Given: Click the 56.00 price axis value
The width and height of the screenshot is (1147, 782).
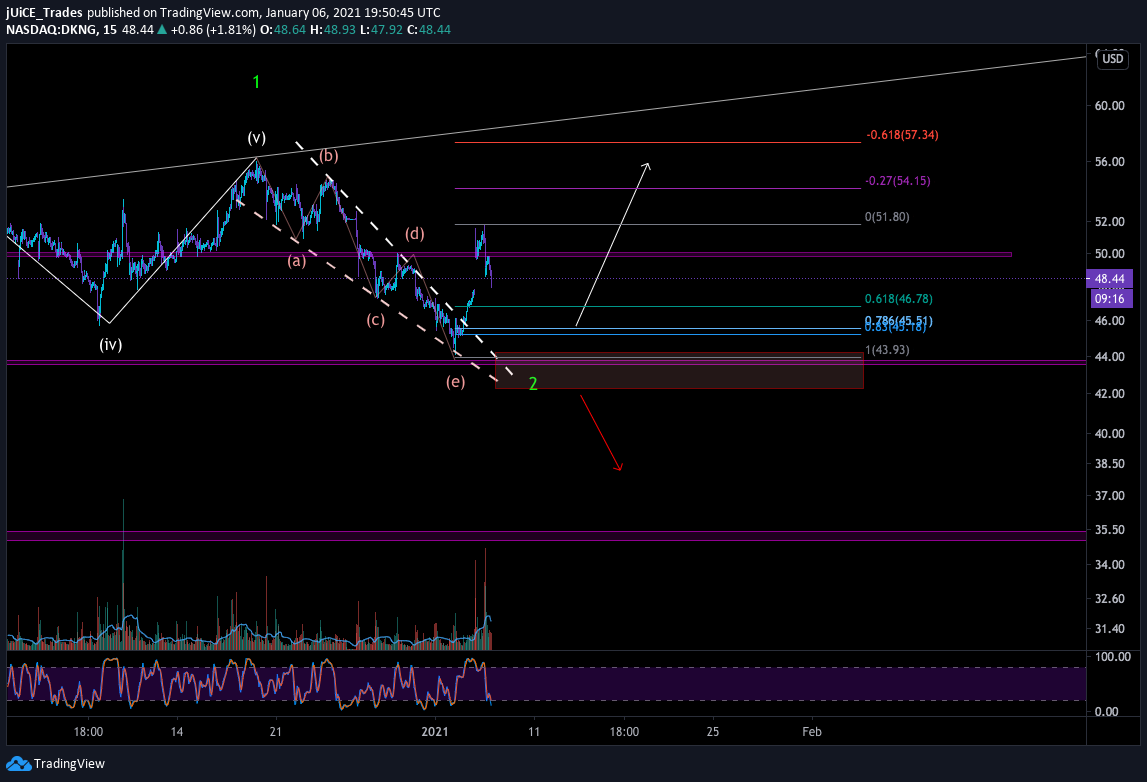Looking at the screenshot, I should pyautogui.click(x=1109, y=162).
